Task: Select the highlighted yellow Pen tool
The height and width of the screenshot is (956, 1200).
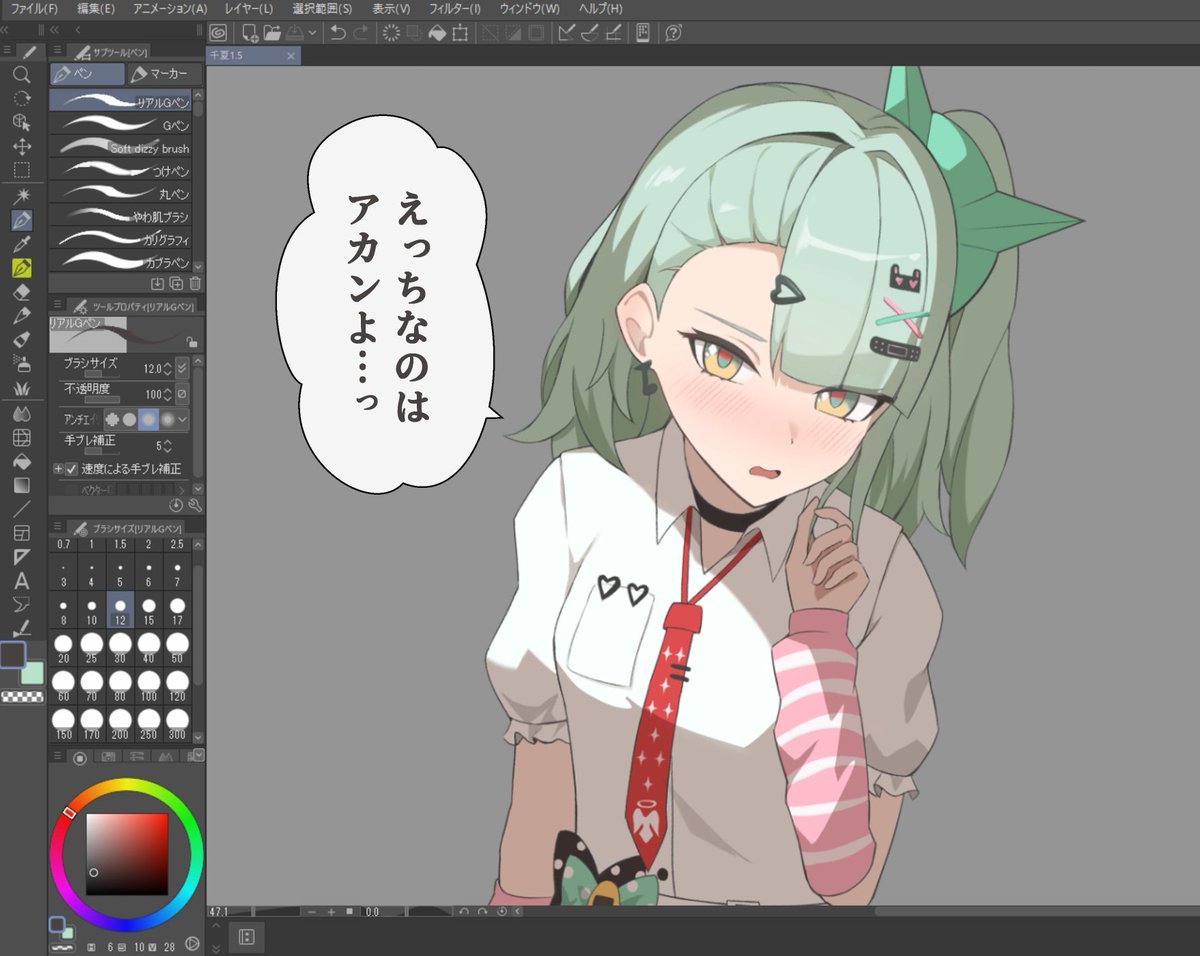Action: coord(21,268)
